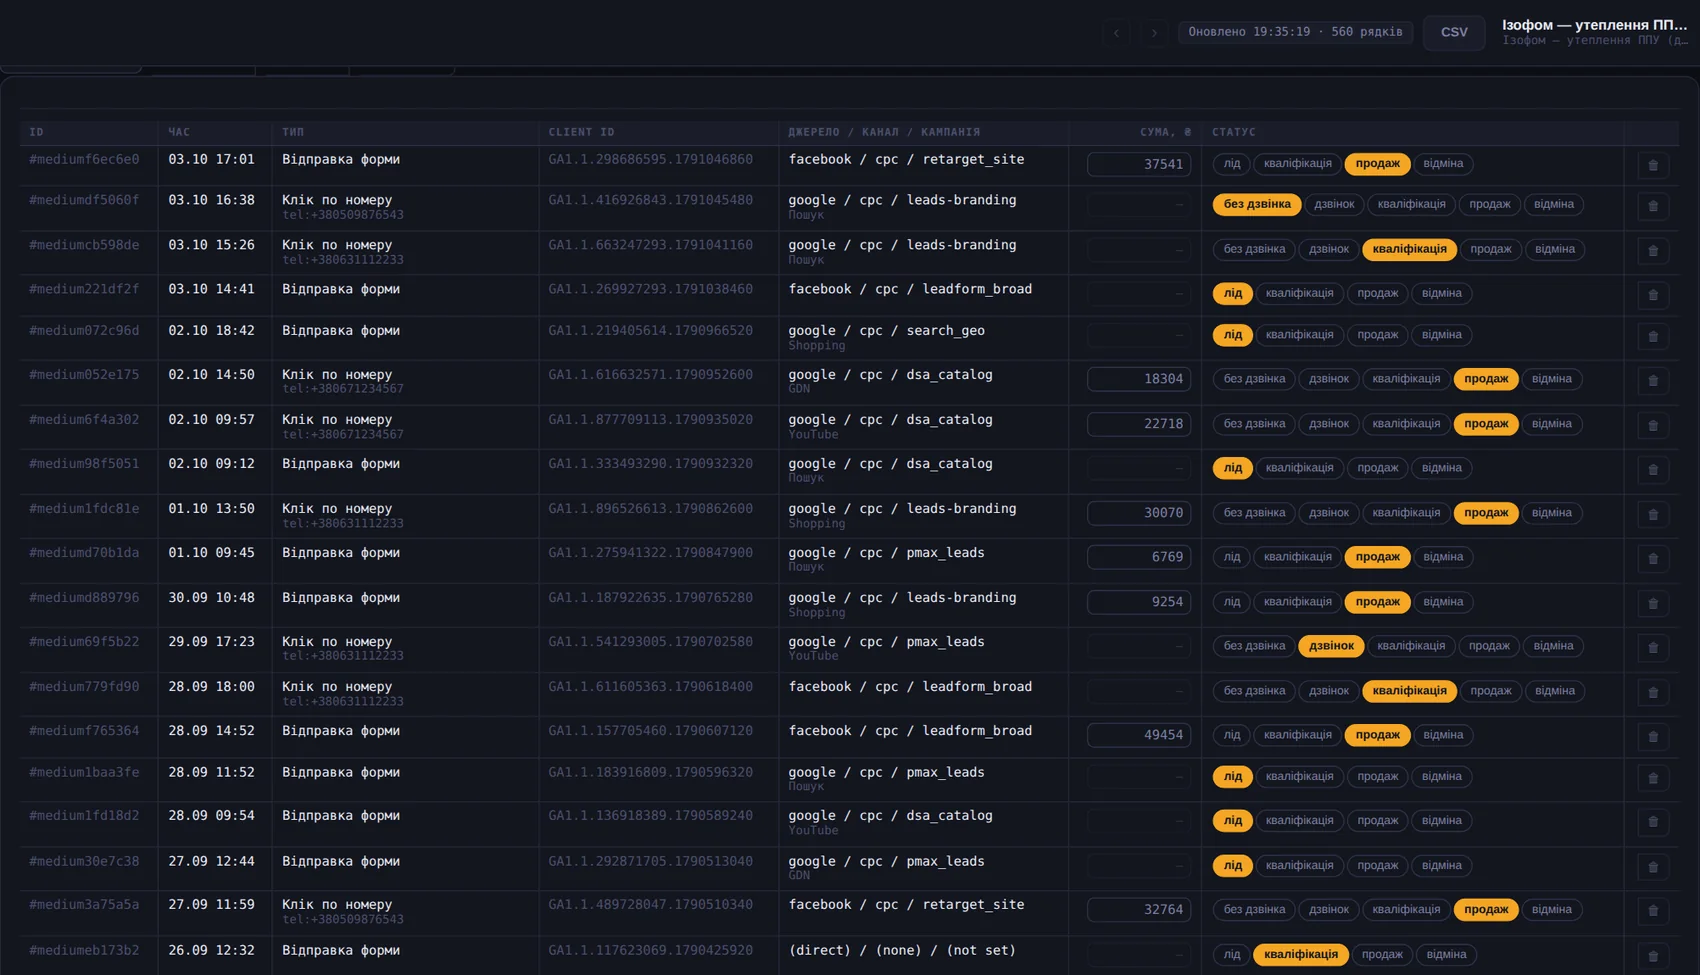Viewport: 1700px width, 975px height.
Task: Delete row #medium1fdc81e with trash icon
Action: pyautogui.click(x=1653, y=515)
